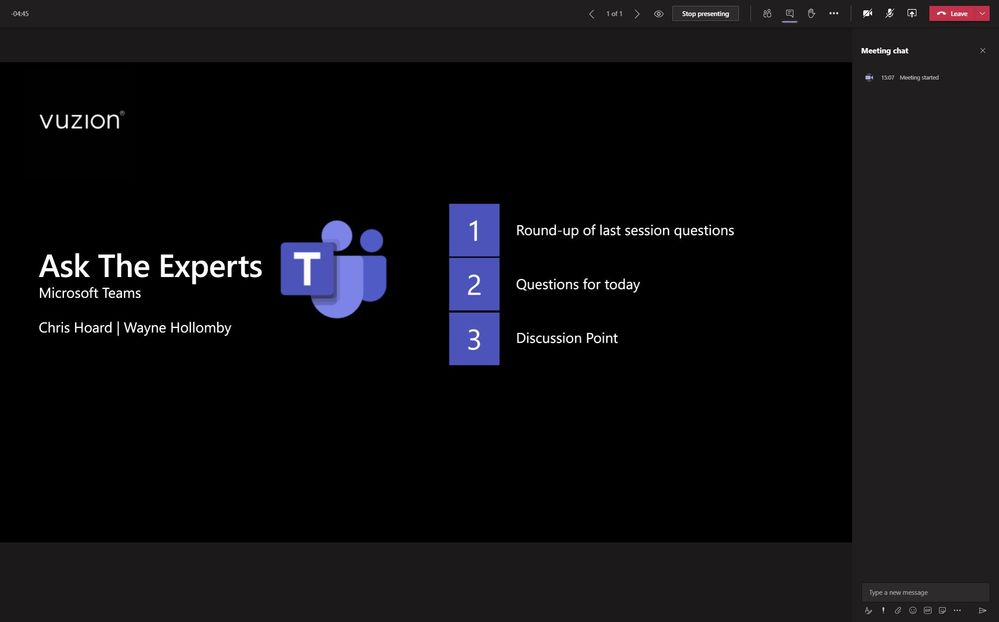Click the Teams logo on the slide
The height and width of the screenshot is (622, 999).
(333, 269)
